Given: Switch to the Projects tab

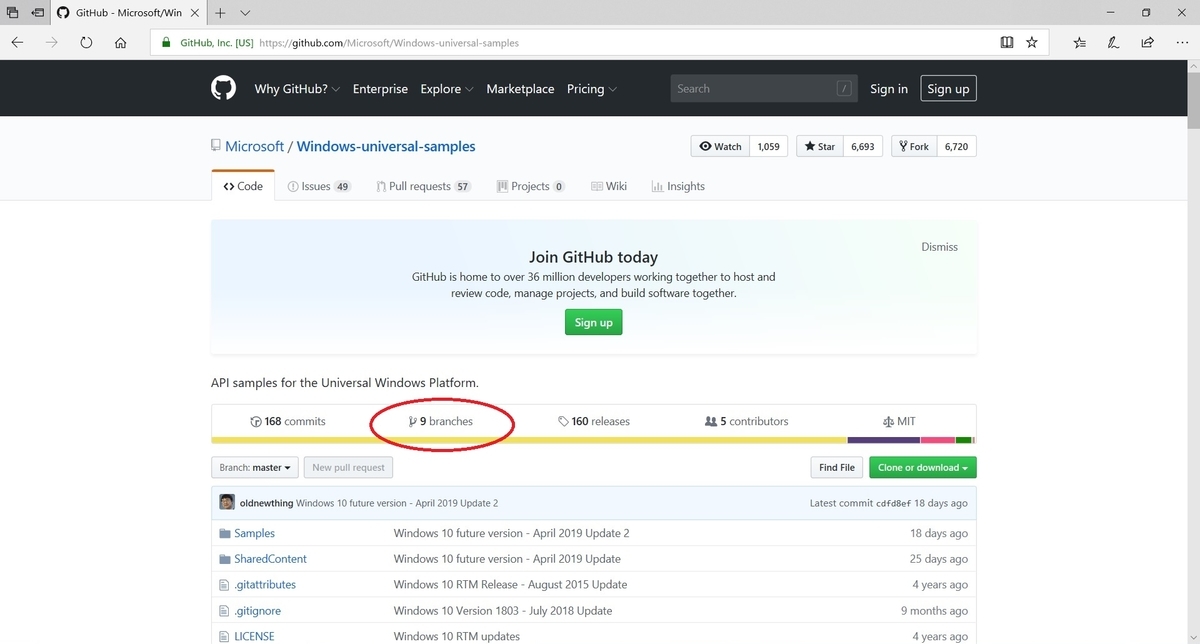Looking at the screenshot, I should tap(531, 186).
